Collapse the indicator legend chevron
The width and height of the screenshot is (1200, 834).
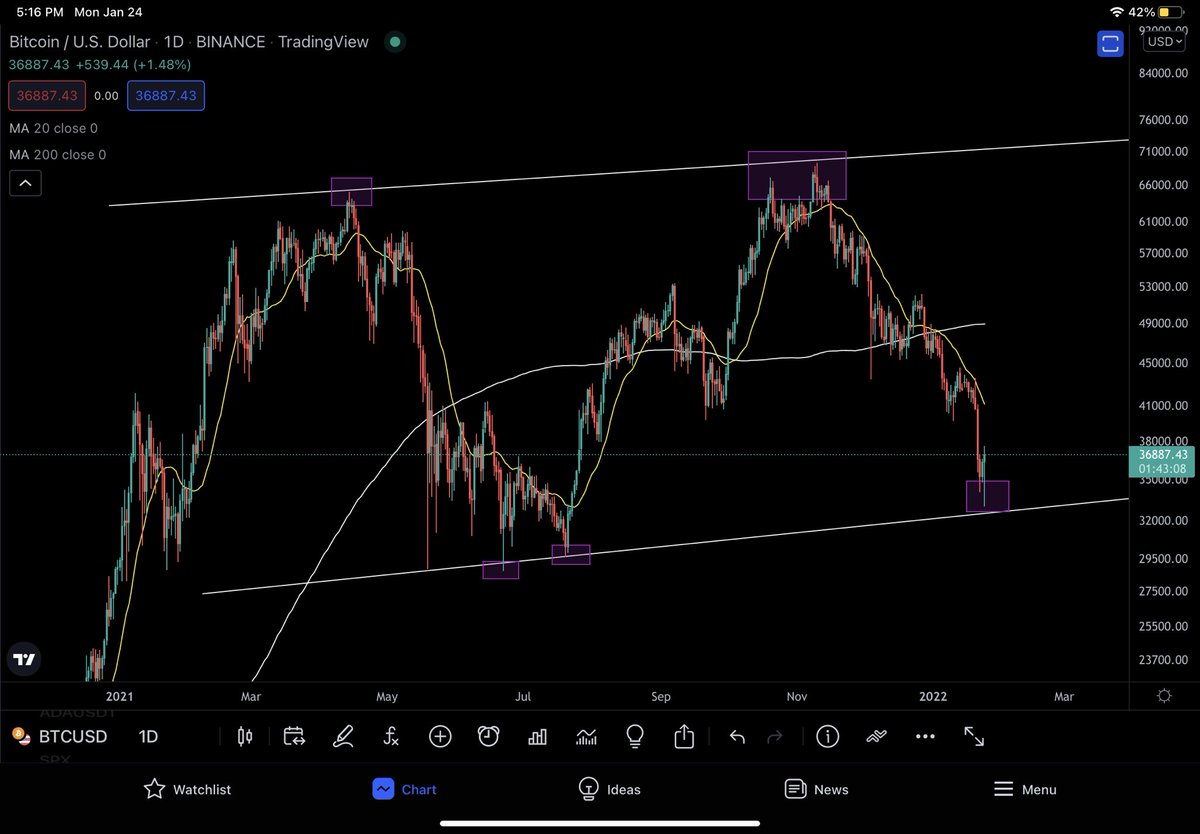(25, 183)
